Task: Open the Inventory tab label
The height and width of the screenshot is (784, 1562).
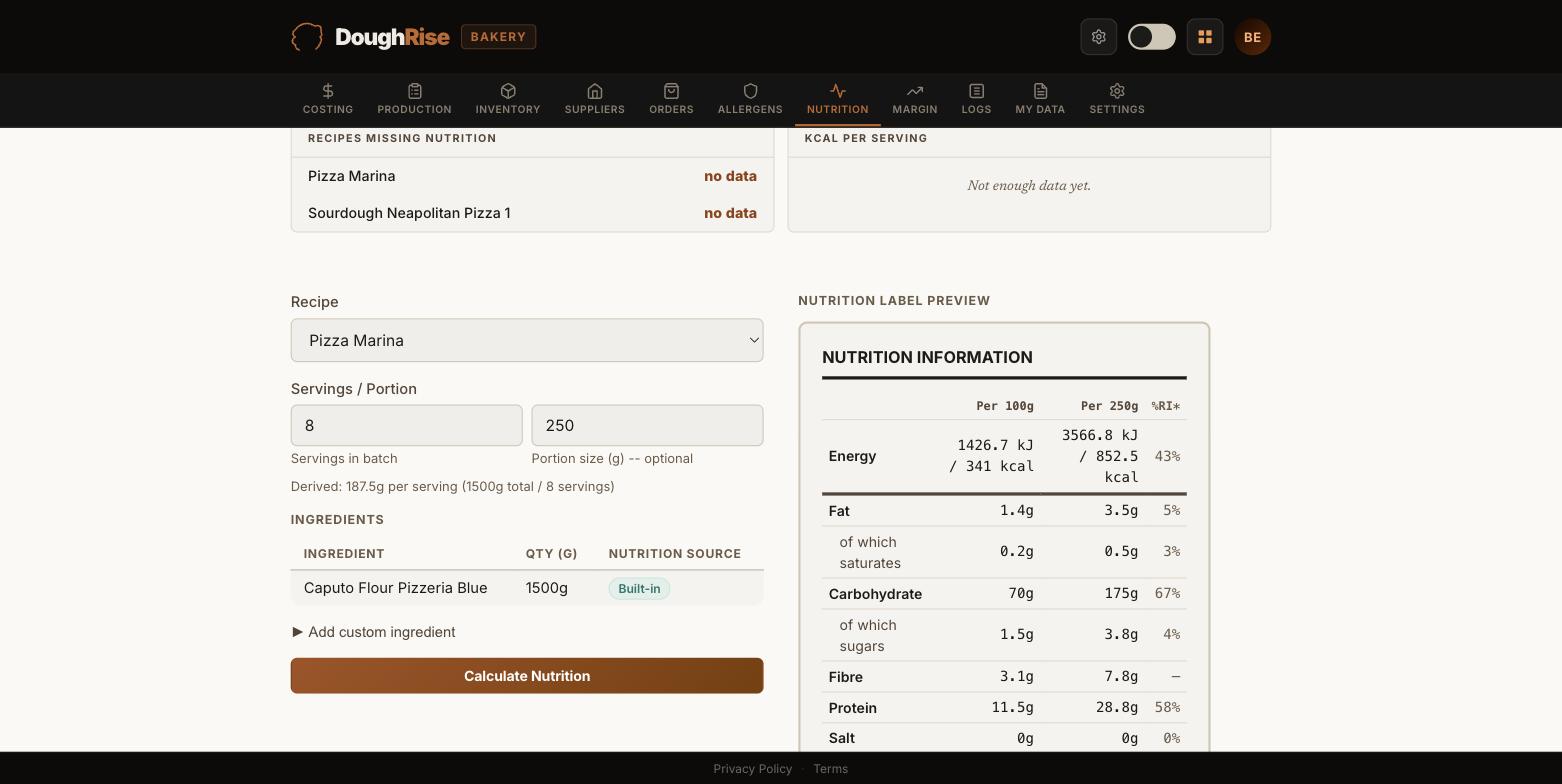Action: [508, 109]
